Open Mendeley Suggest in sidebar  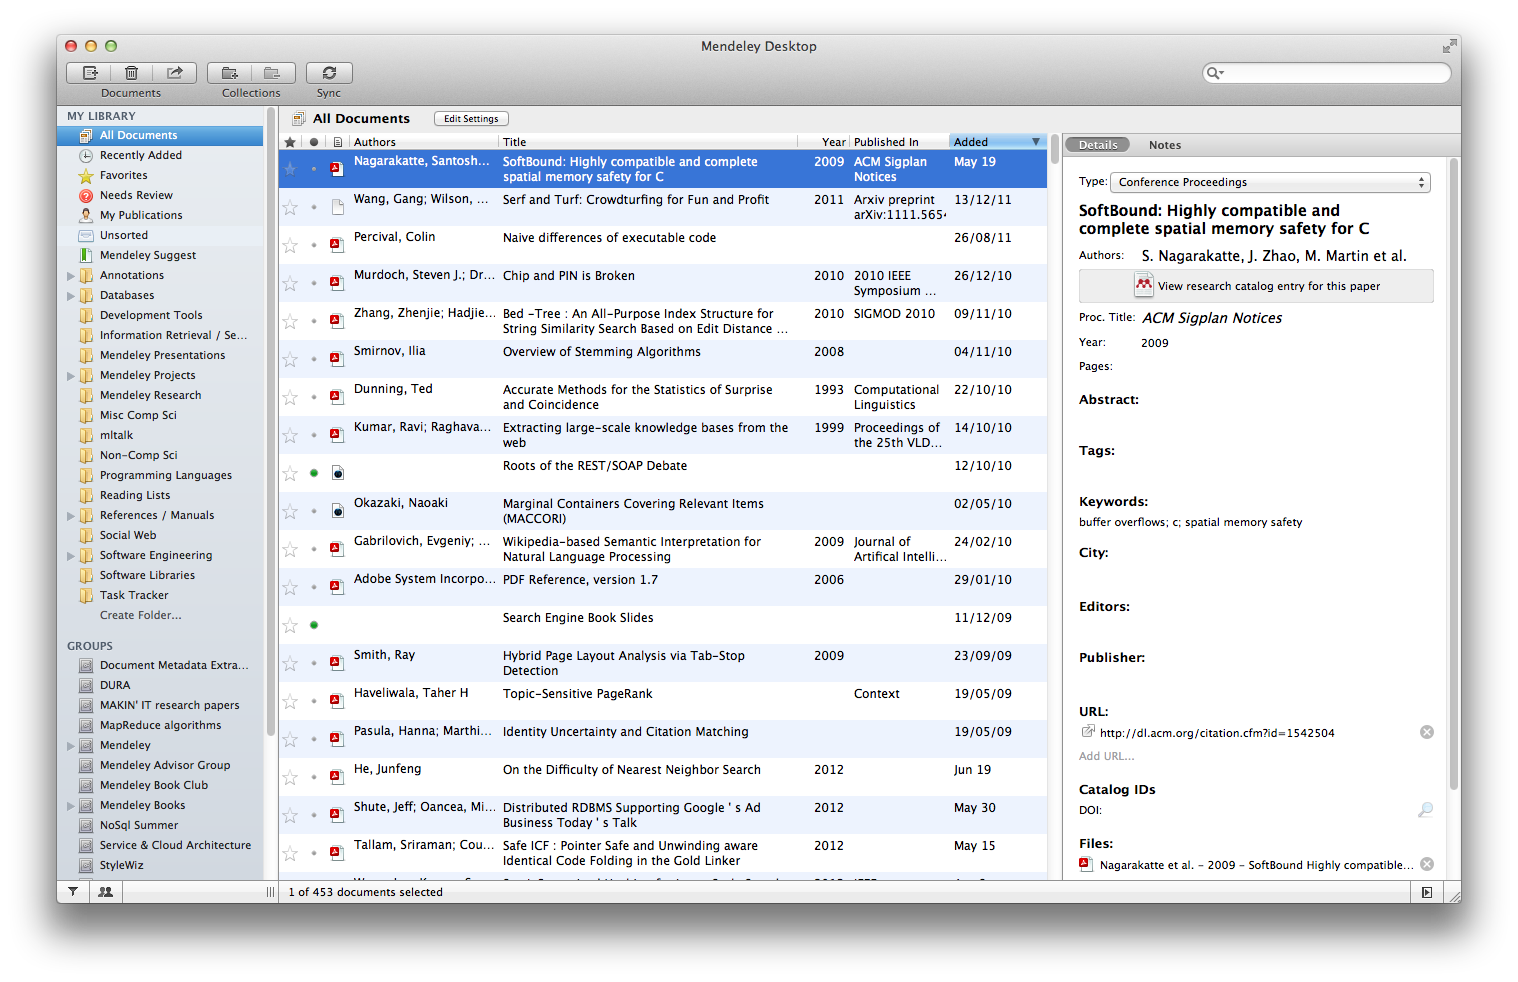click(x=148, y=255)
